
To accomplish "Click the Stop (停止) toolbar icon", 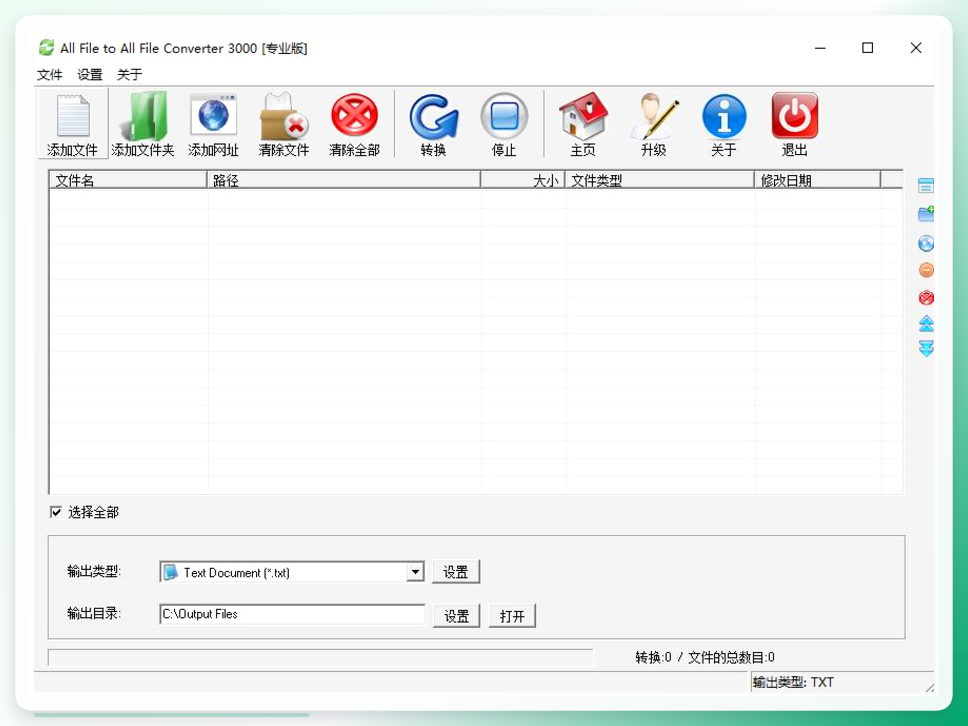I will [x=504, y=115].
